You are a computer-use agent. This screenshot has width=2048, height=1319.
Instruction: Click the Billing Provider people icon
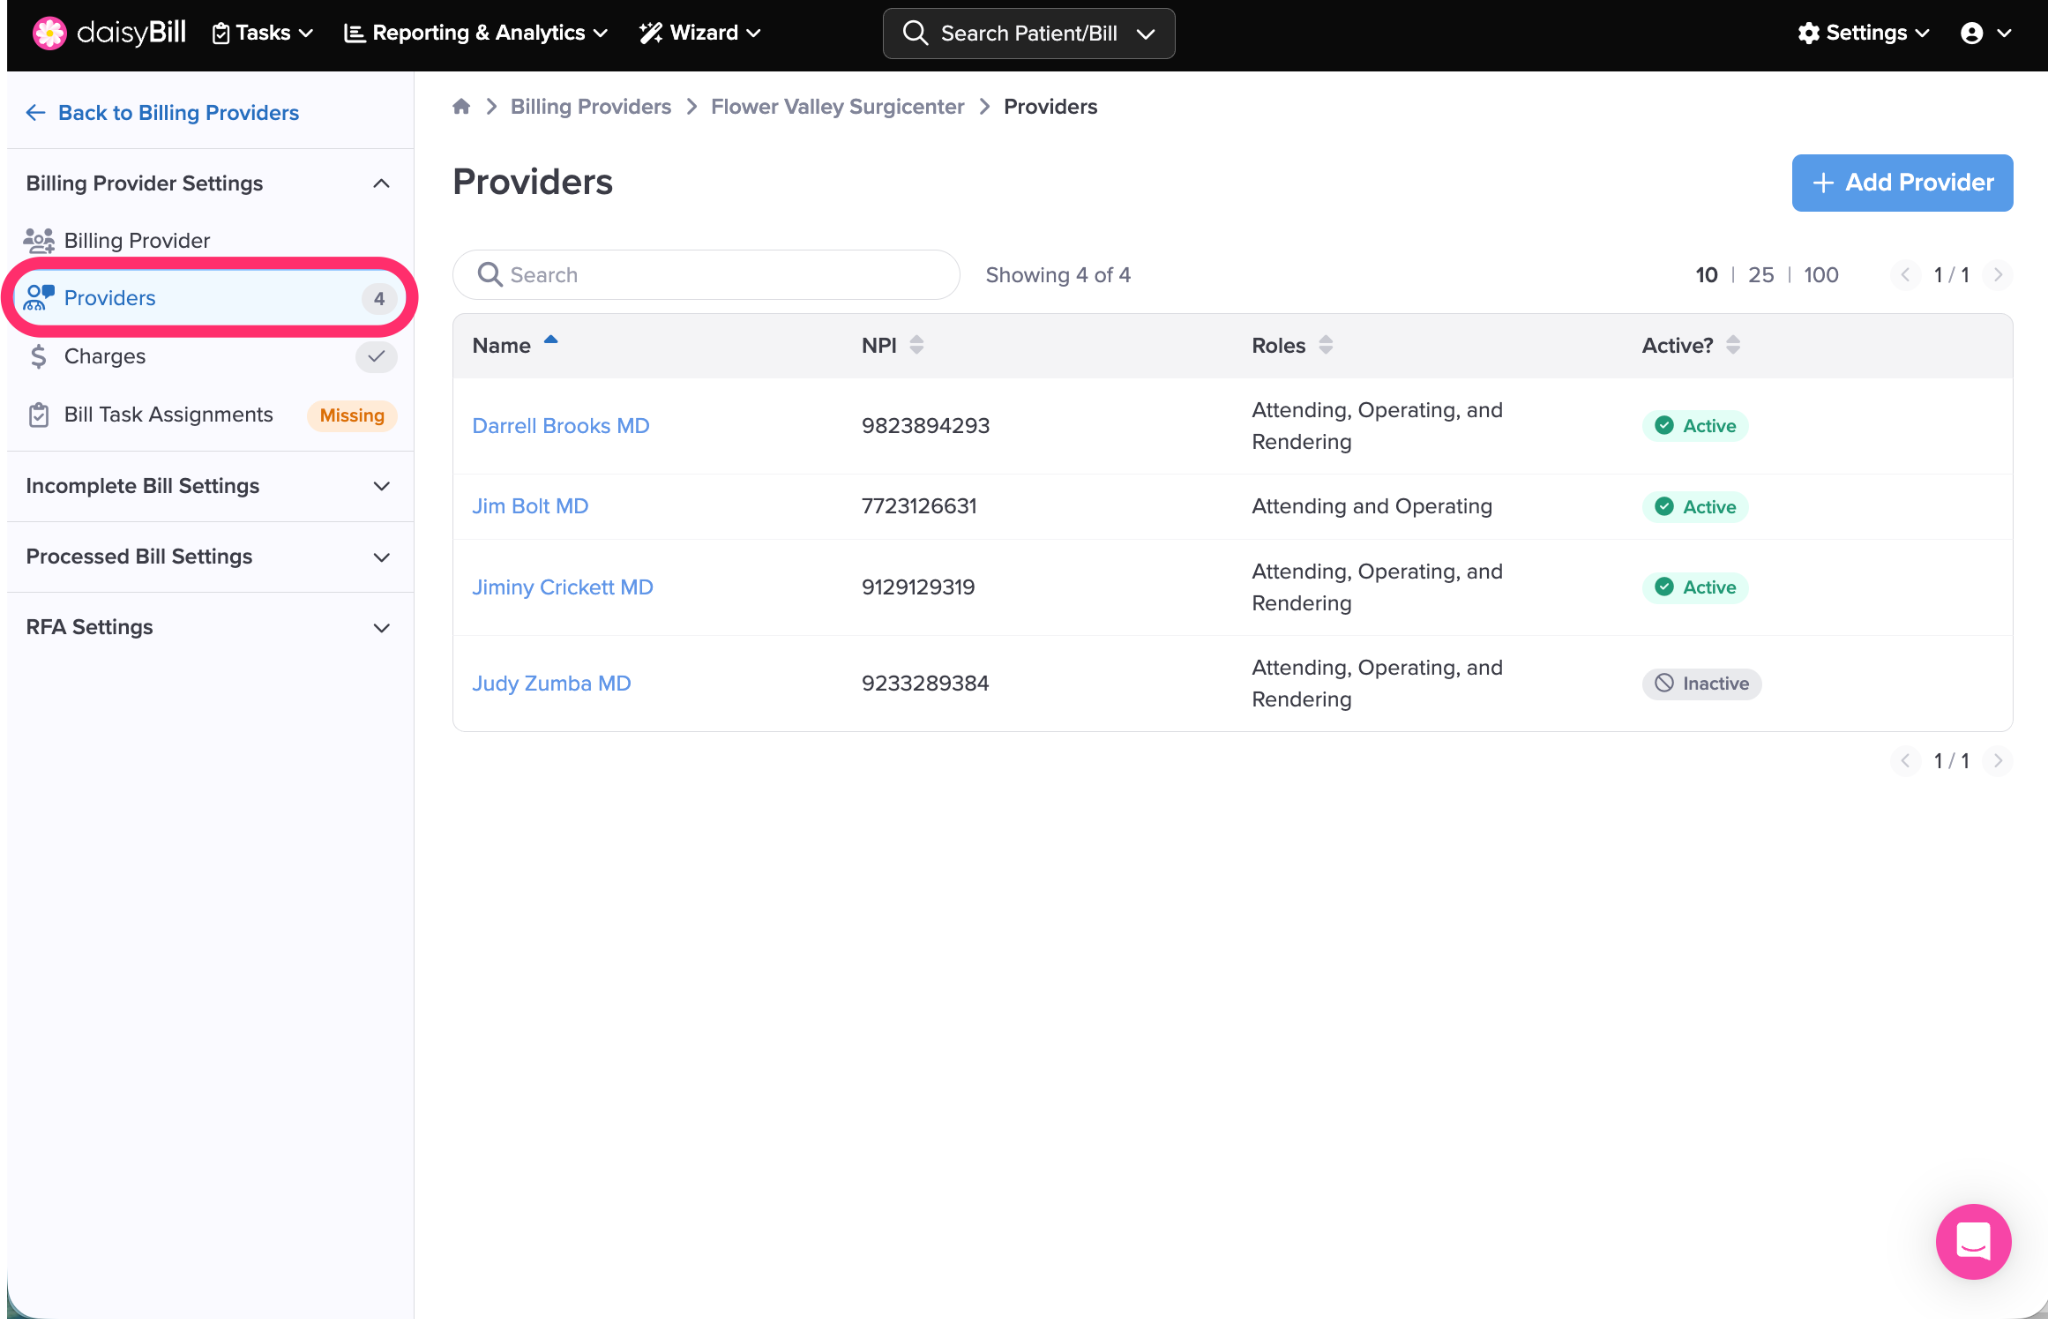tap(39, 240)
